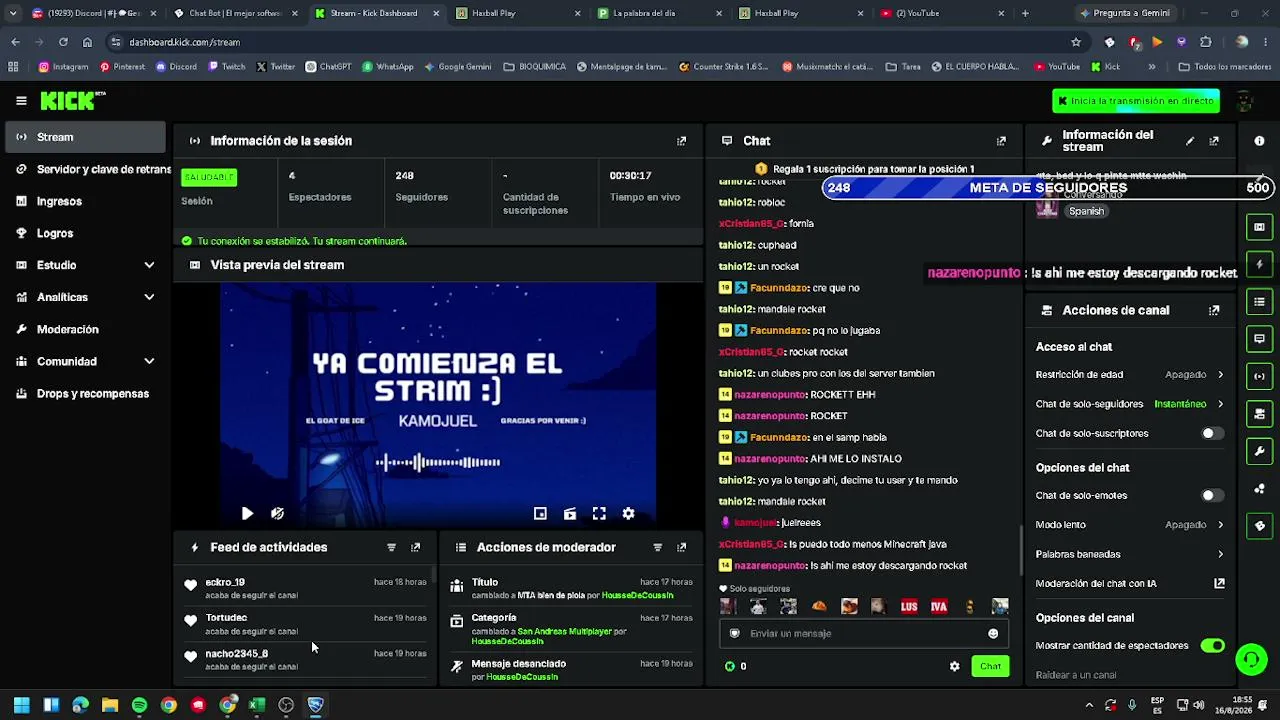Screen dimensions: 1280x720
Task: Open File Explorer from the taskbar
Action: click(110, 705)
